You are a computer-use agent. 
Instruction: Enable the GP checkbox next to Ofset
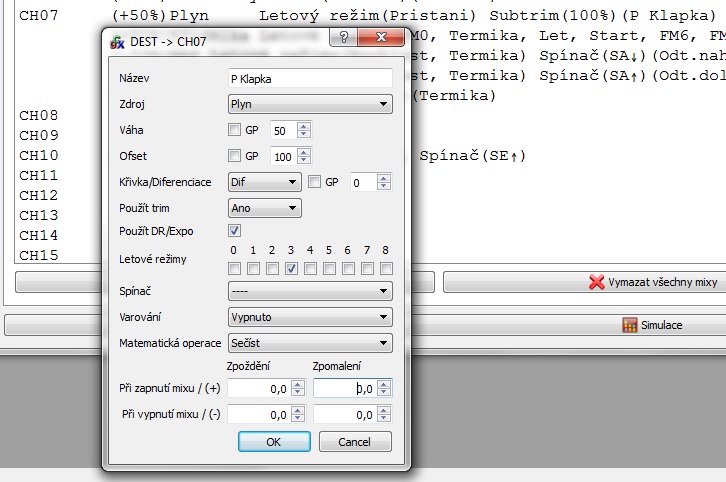[234, 156]
